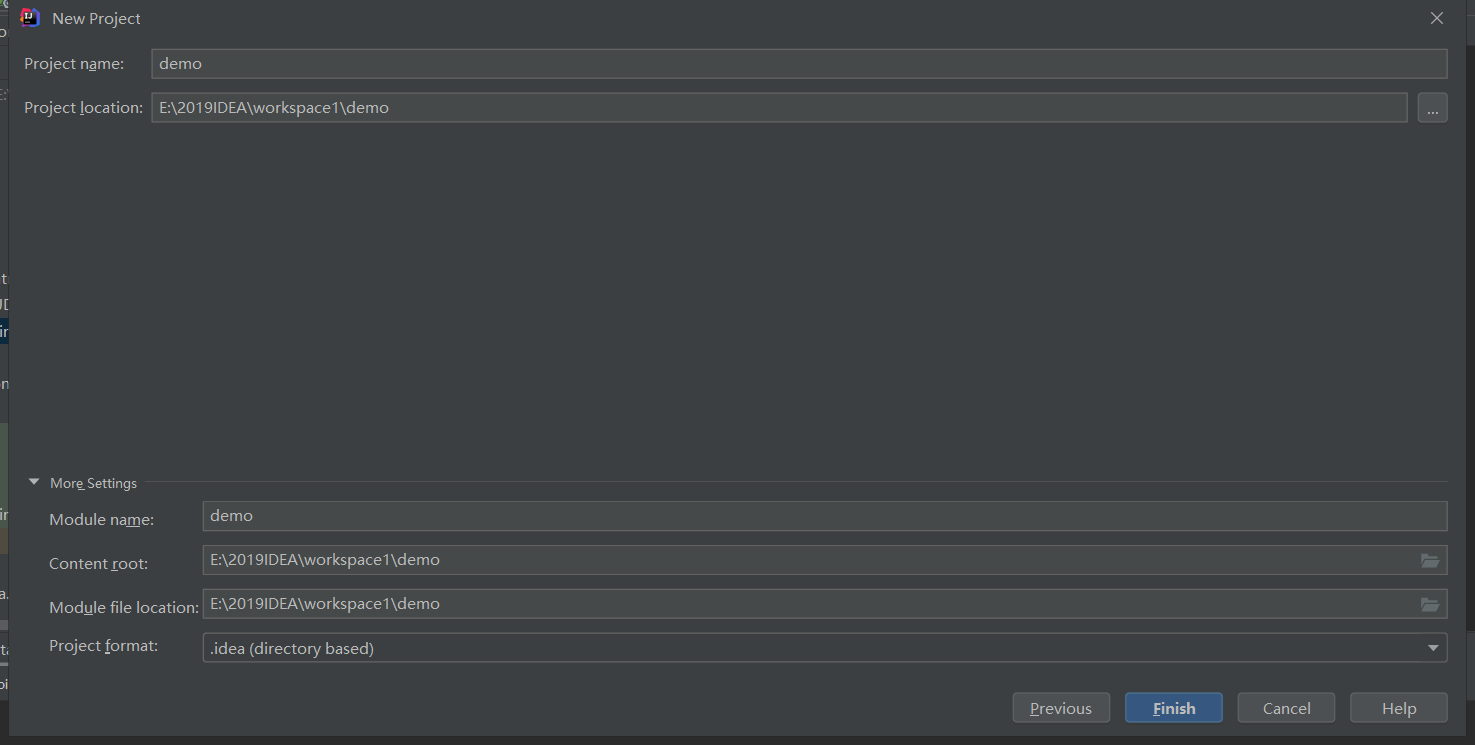Edit the Module name field
Image resolution: width=1475 pixels, height=745 pixels.
click(x=825, y=516)
